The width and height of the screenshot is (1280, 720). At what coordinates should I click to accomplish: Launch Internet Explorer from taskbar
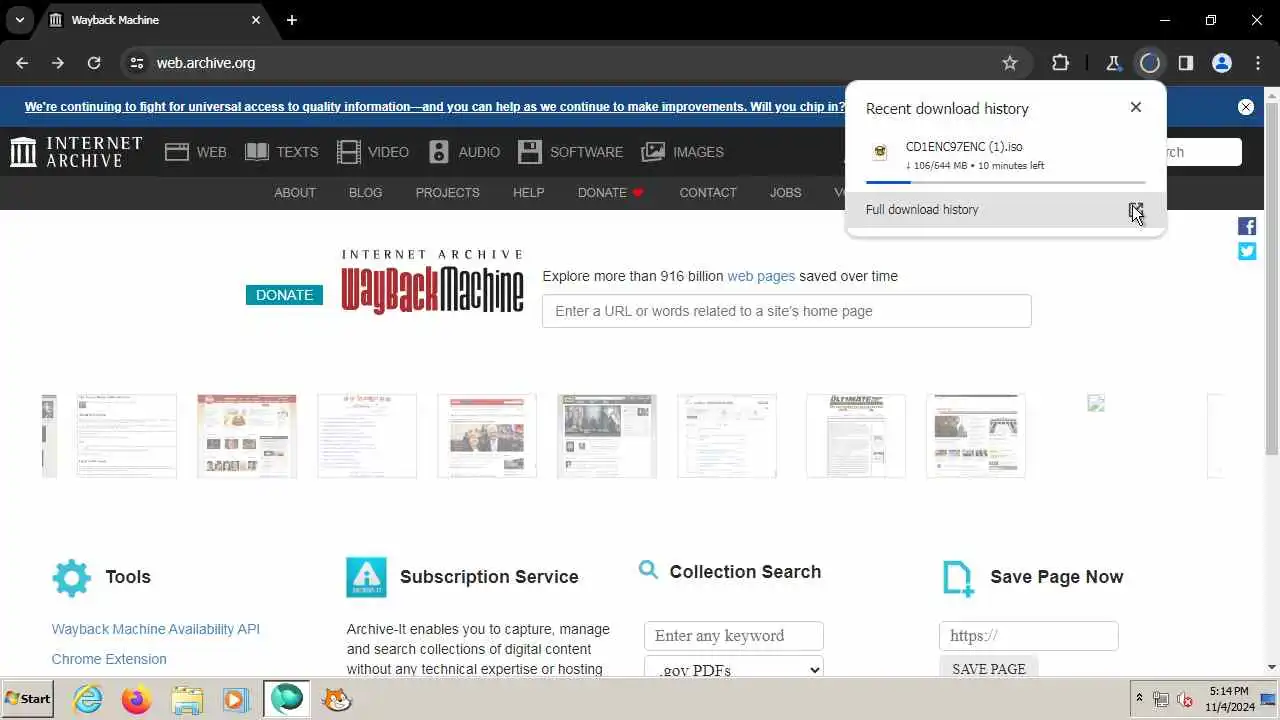[88, 699]
